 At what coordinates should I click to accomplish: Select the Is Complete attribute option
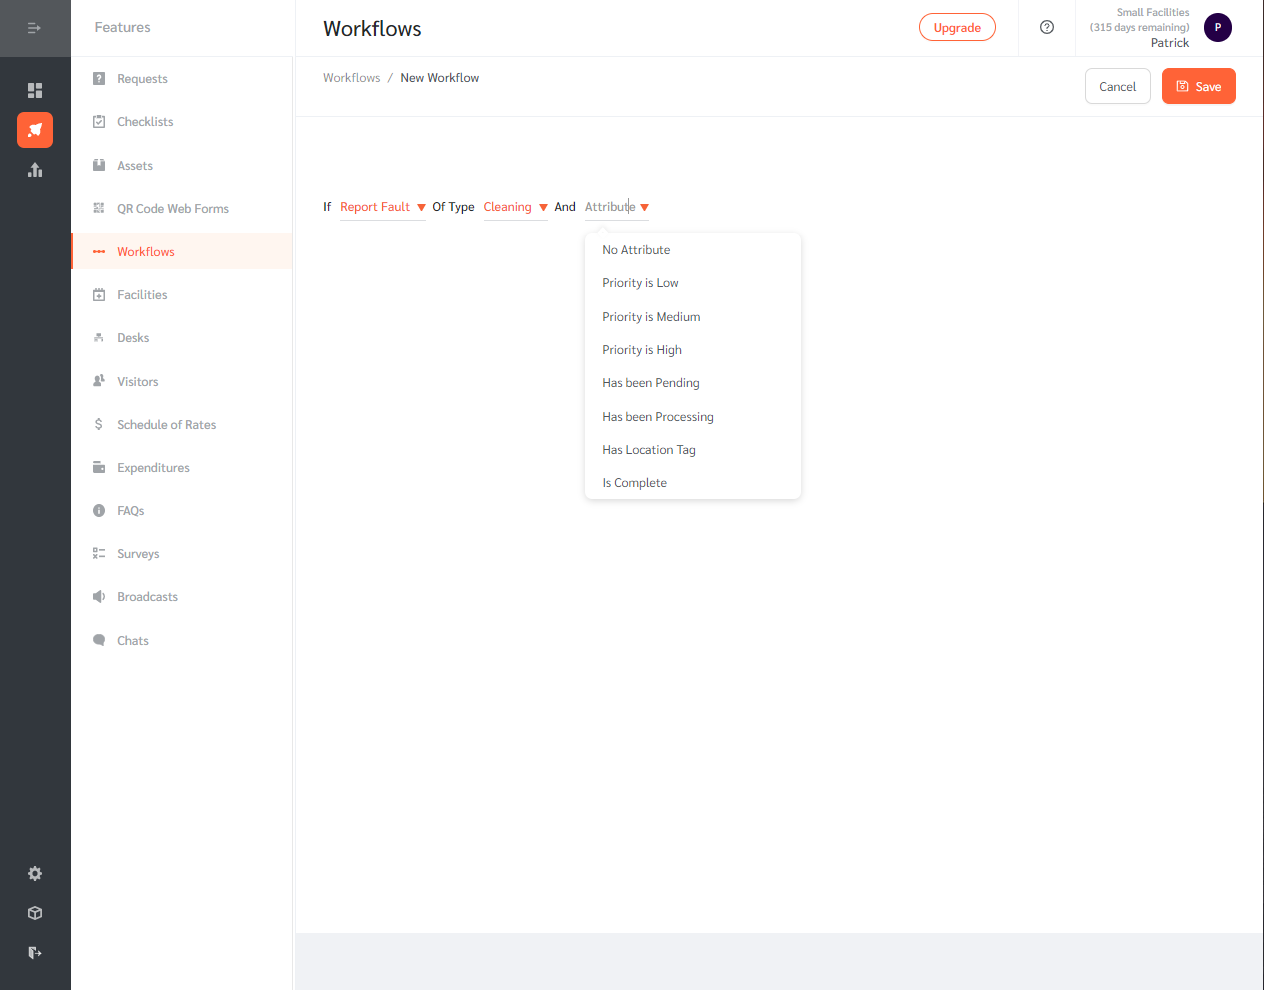click(x=634, y=482)
